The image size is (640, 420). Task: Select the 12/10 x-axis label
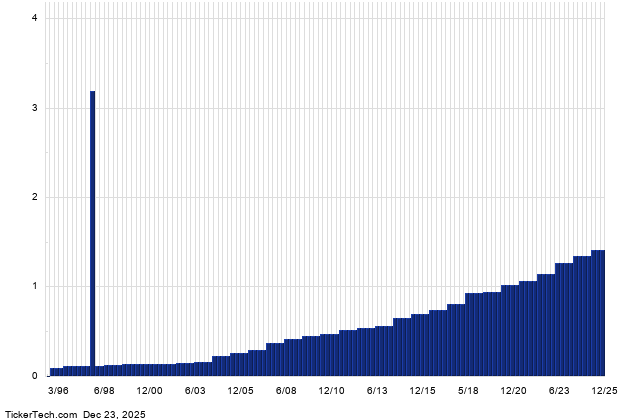(332, 390)
